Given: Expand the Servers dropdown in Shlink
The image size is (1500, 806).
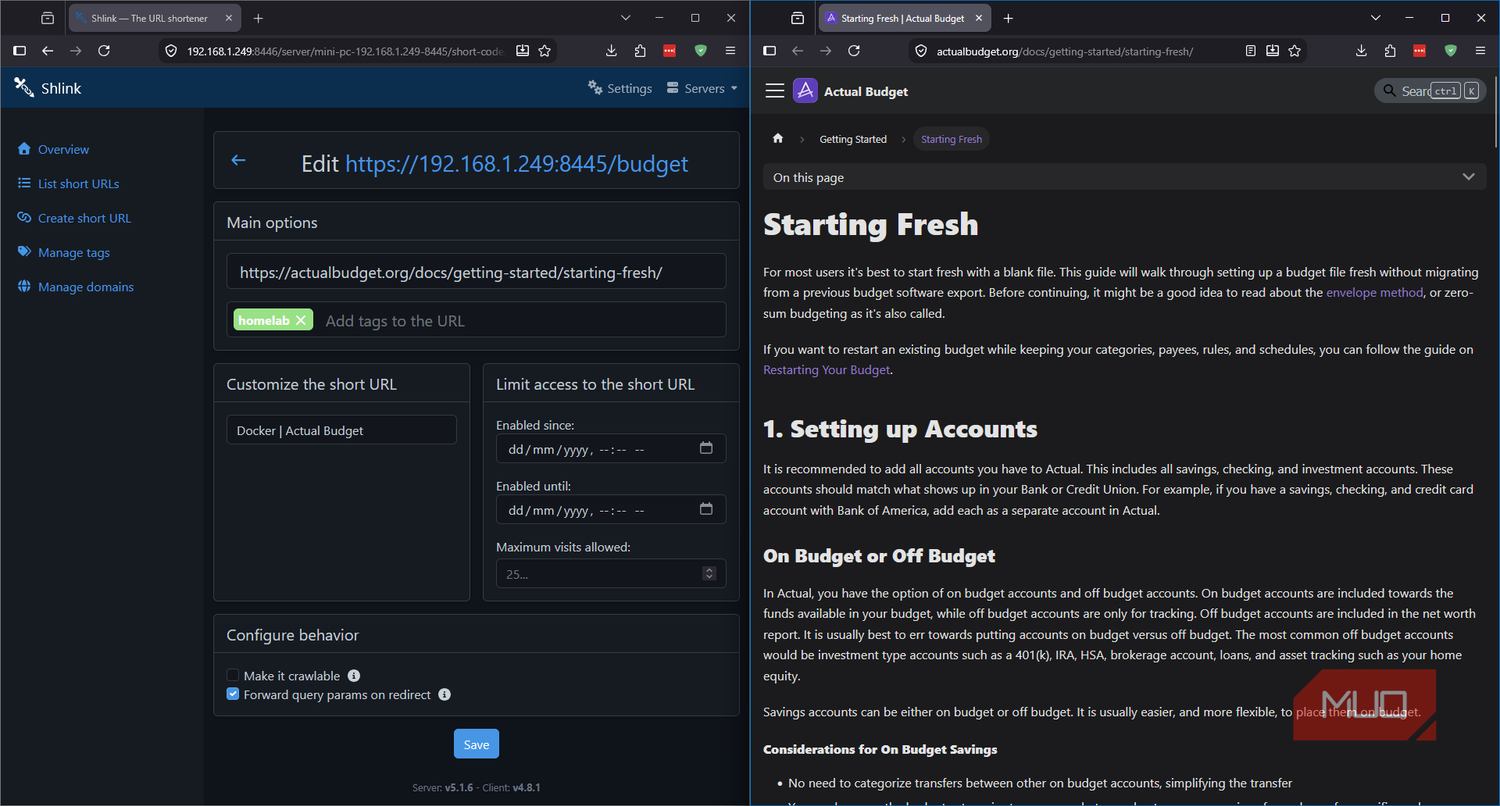Looking at the screenshot, I should tap(702, 88).
